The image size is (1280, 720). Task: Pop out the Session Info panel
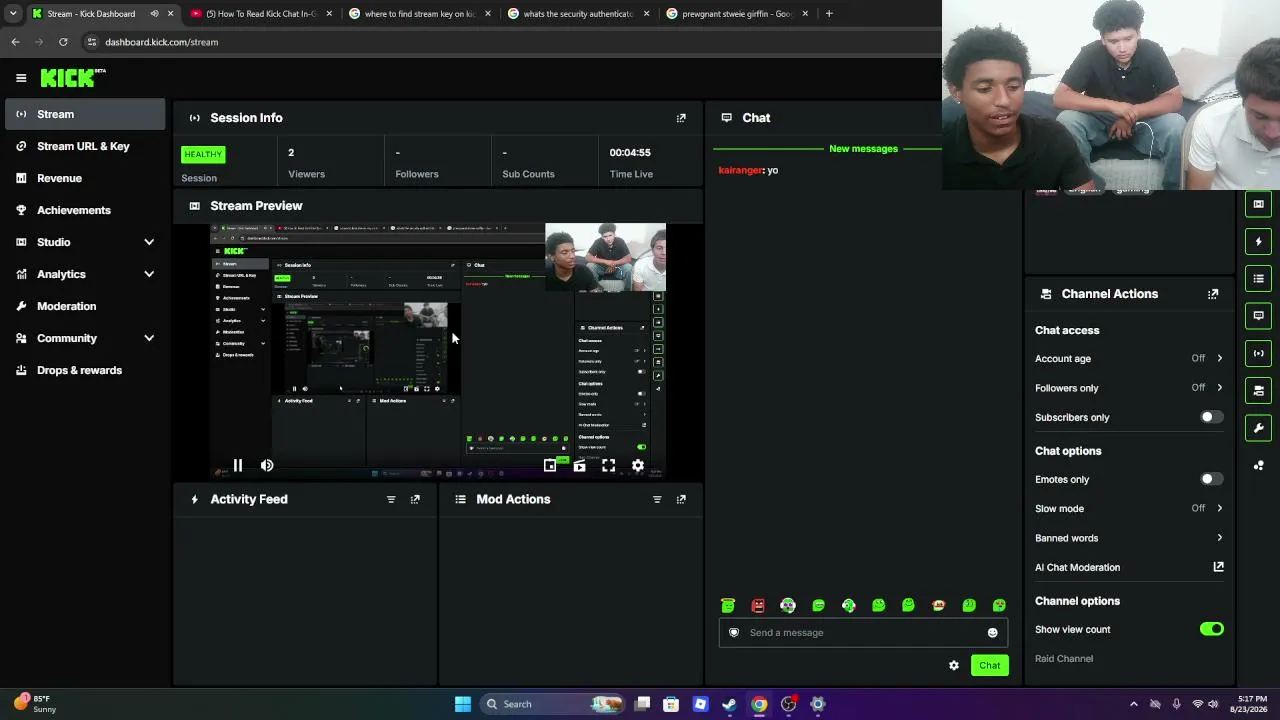pos(681,118)
